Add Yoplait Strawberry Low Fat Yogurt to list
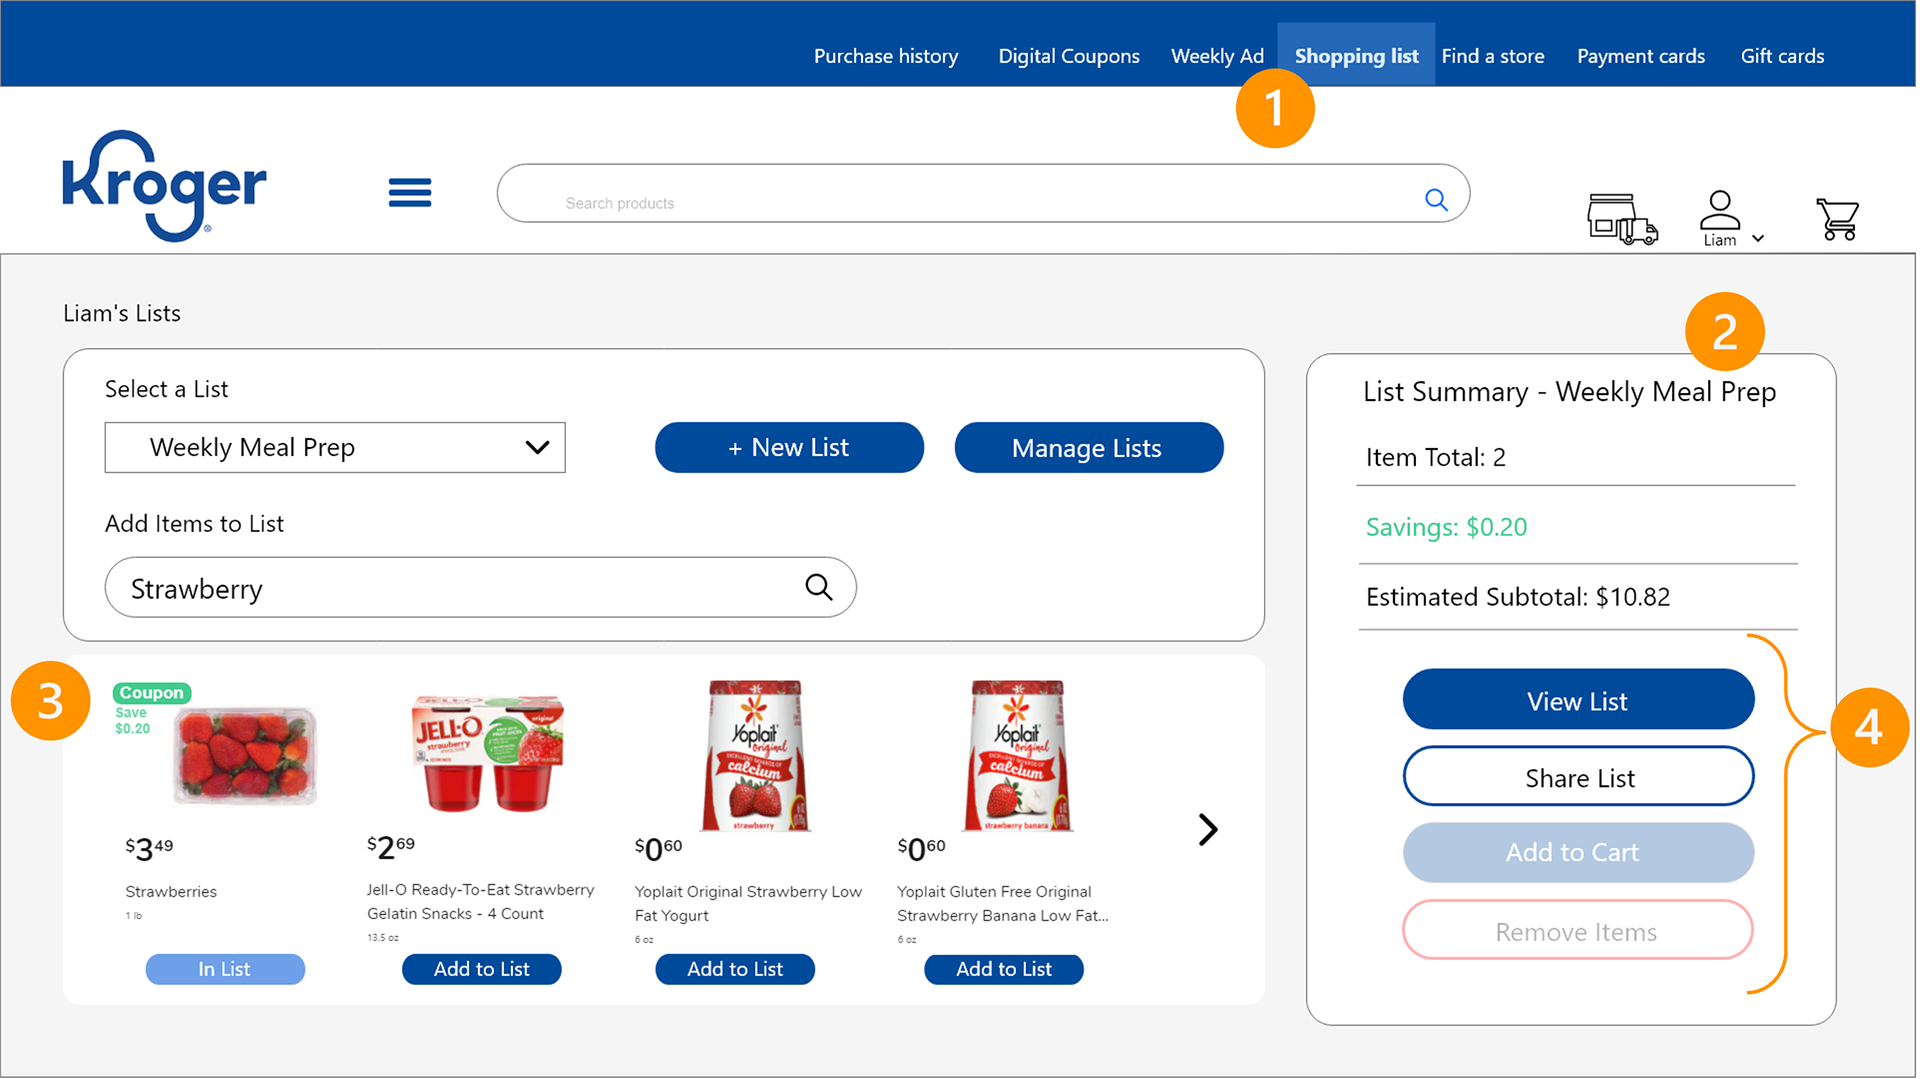The width and height of the screenshot is (1920, 1079). [735, 969]
